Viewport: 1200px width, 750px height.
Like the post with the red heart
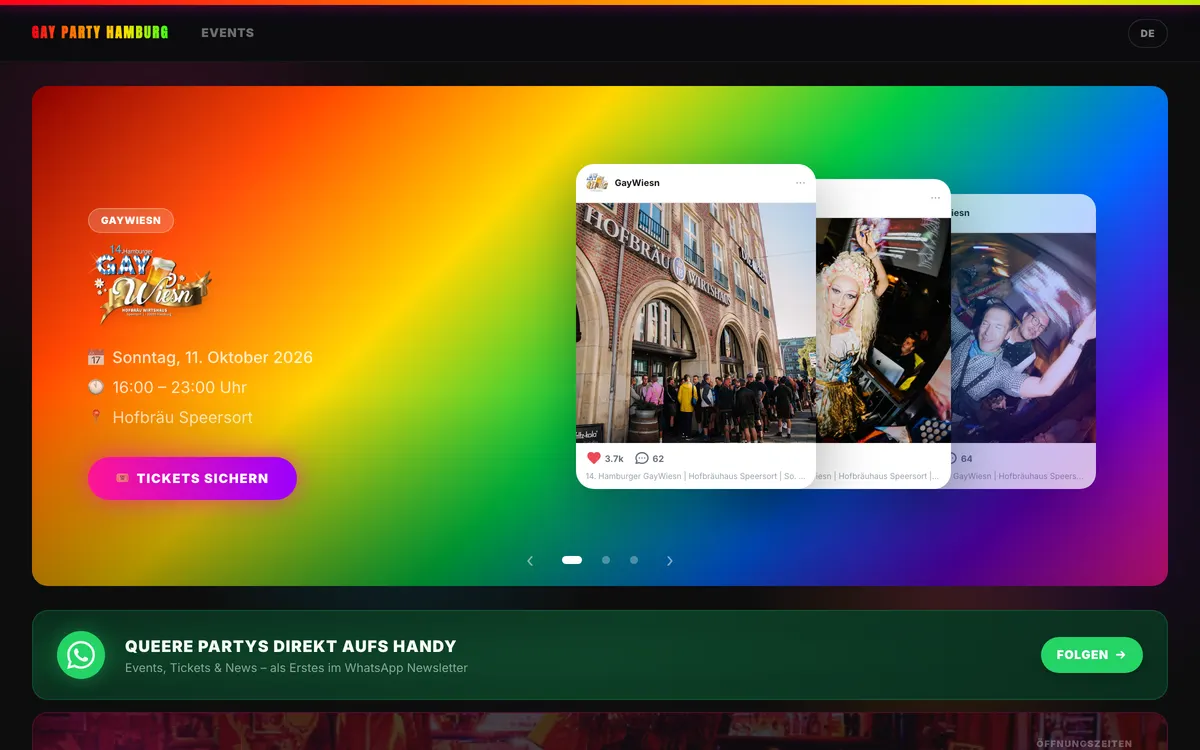(594, 458)
